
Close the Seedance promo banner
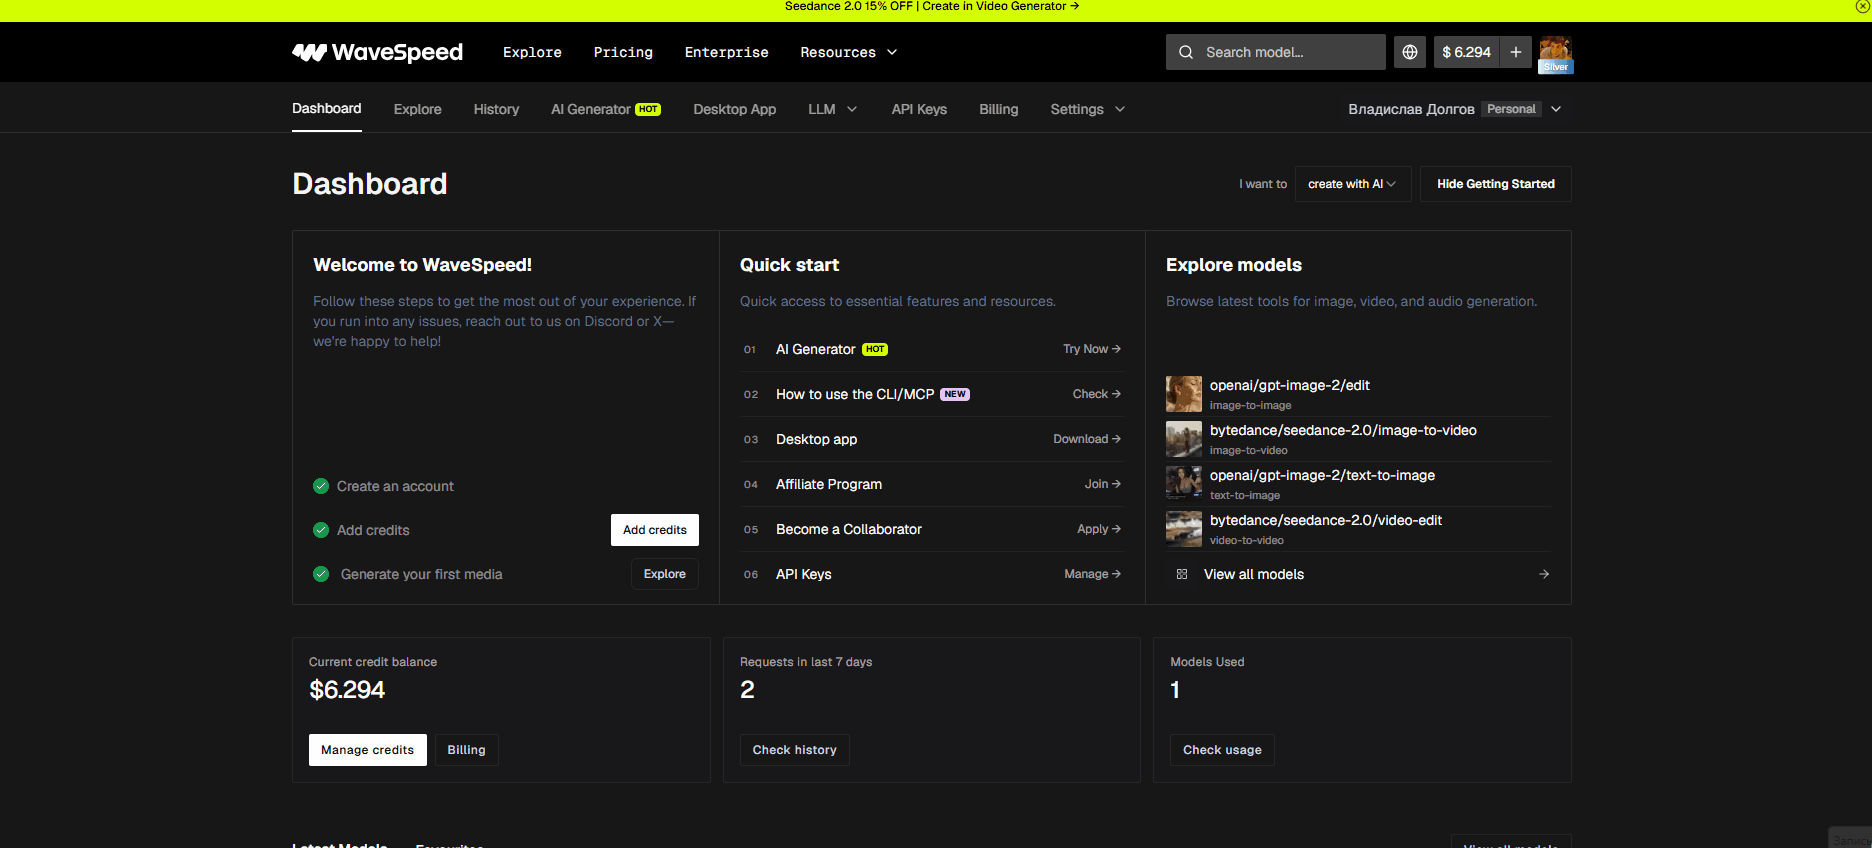1862,6
